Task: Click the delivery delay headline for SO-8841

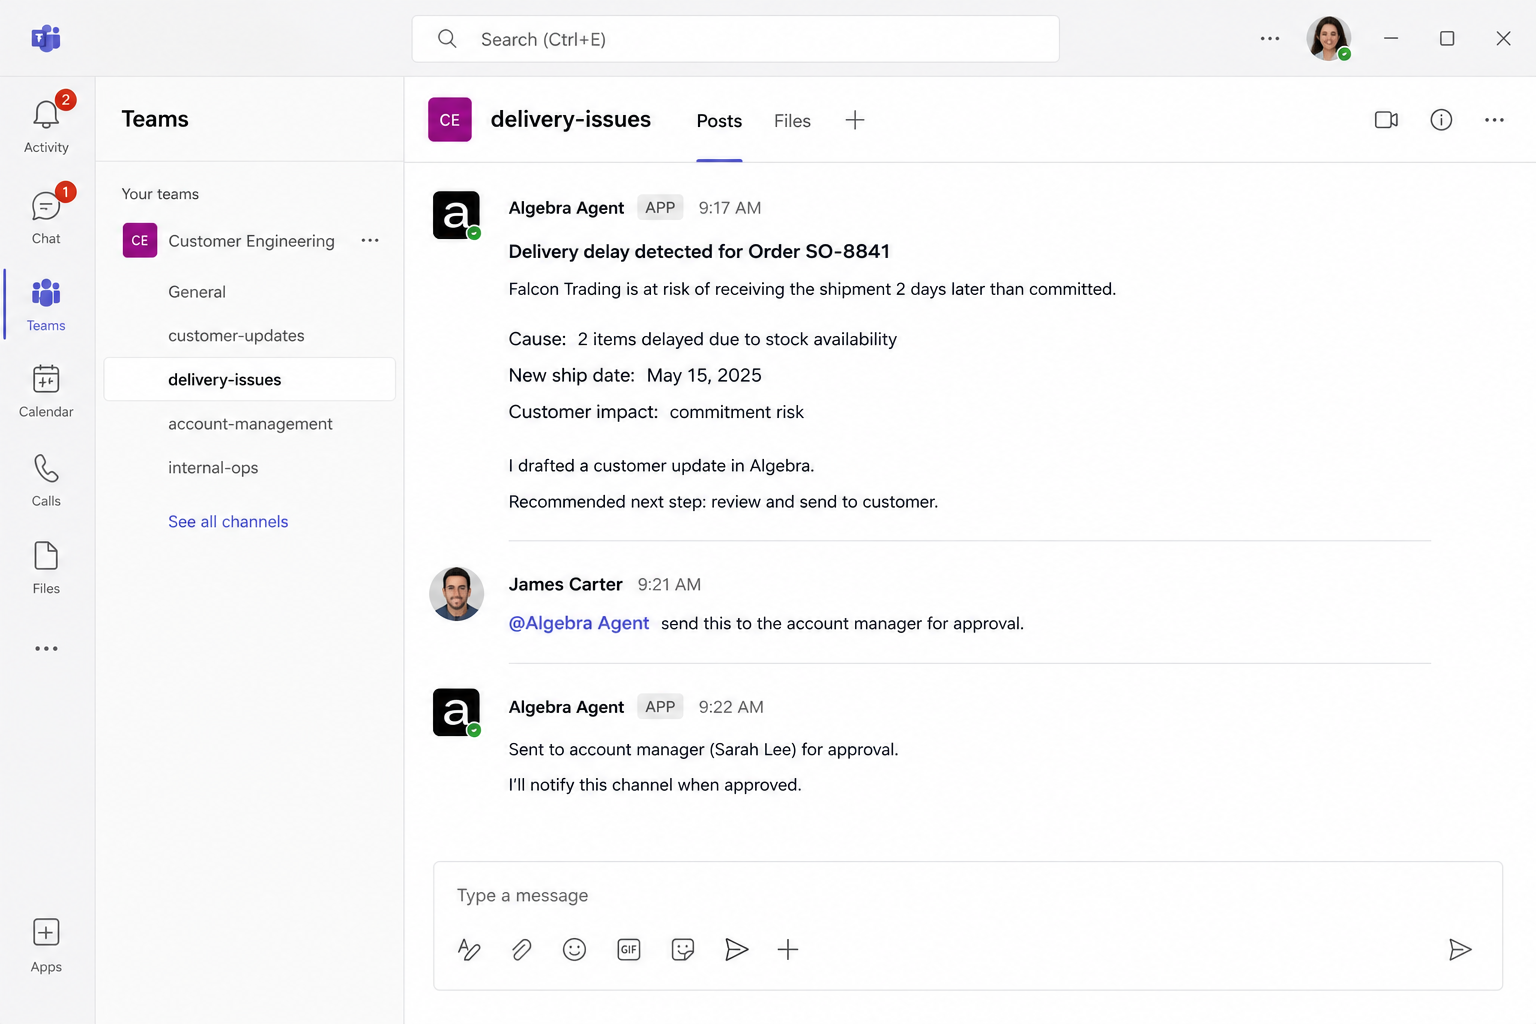Action: pos(699,252)
